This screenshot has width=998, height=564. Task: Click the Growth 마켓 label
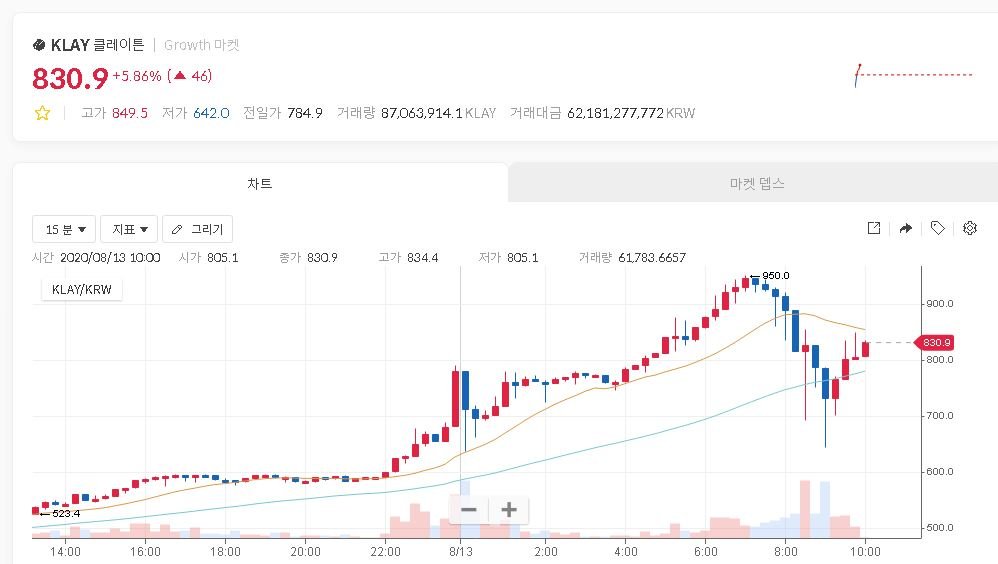(202, 45)
